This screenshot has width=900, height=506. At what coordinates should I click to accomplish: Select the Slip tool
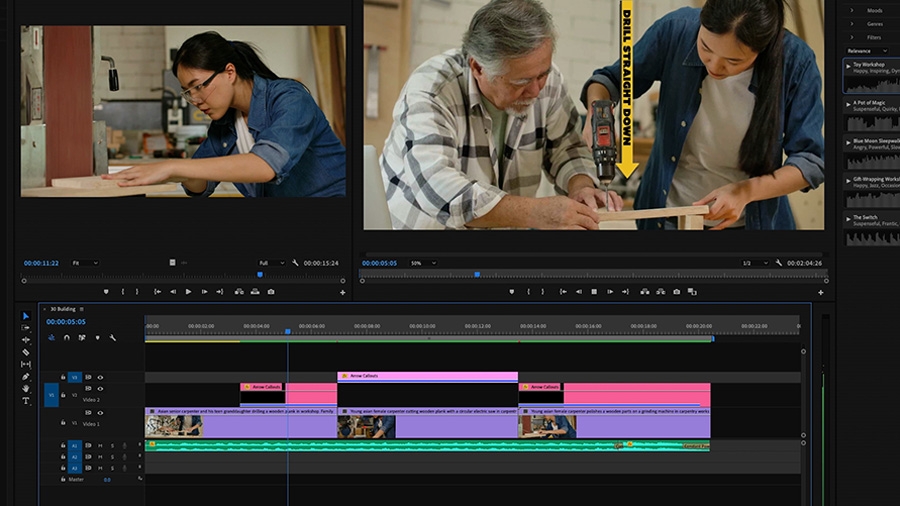coord(25,364)
